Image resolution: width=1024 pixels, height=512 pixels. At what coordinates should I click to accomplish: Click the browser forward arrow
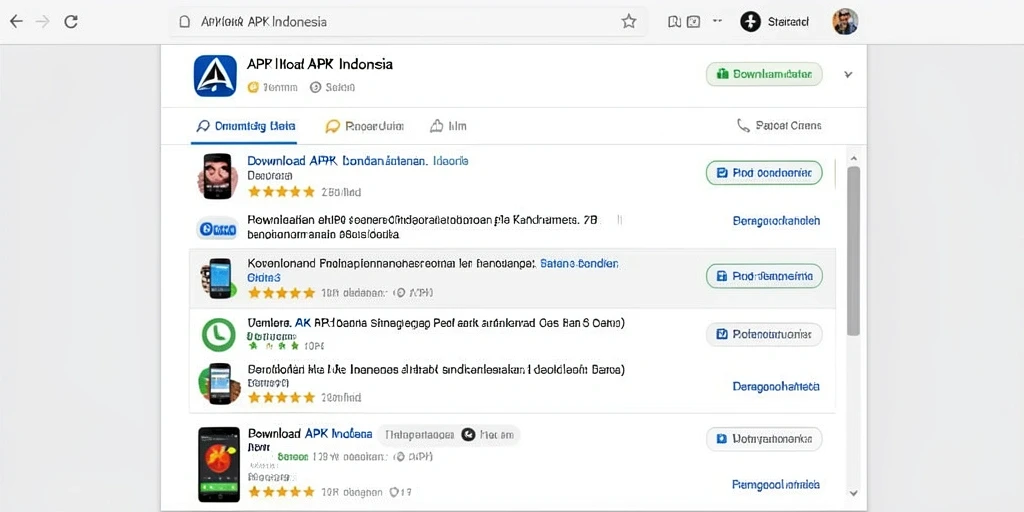point(43,22)
